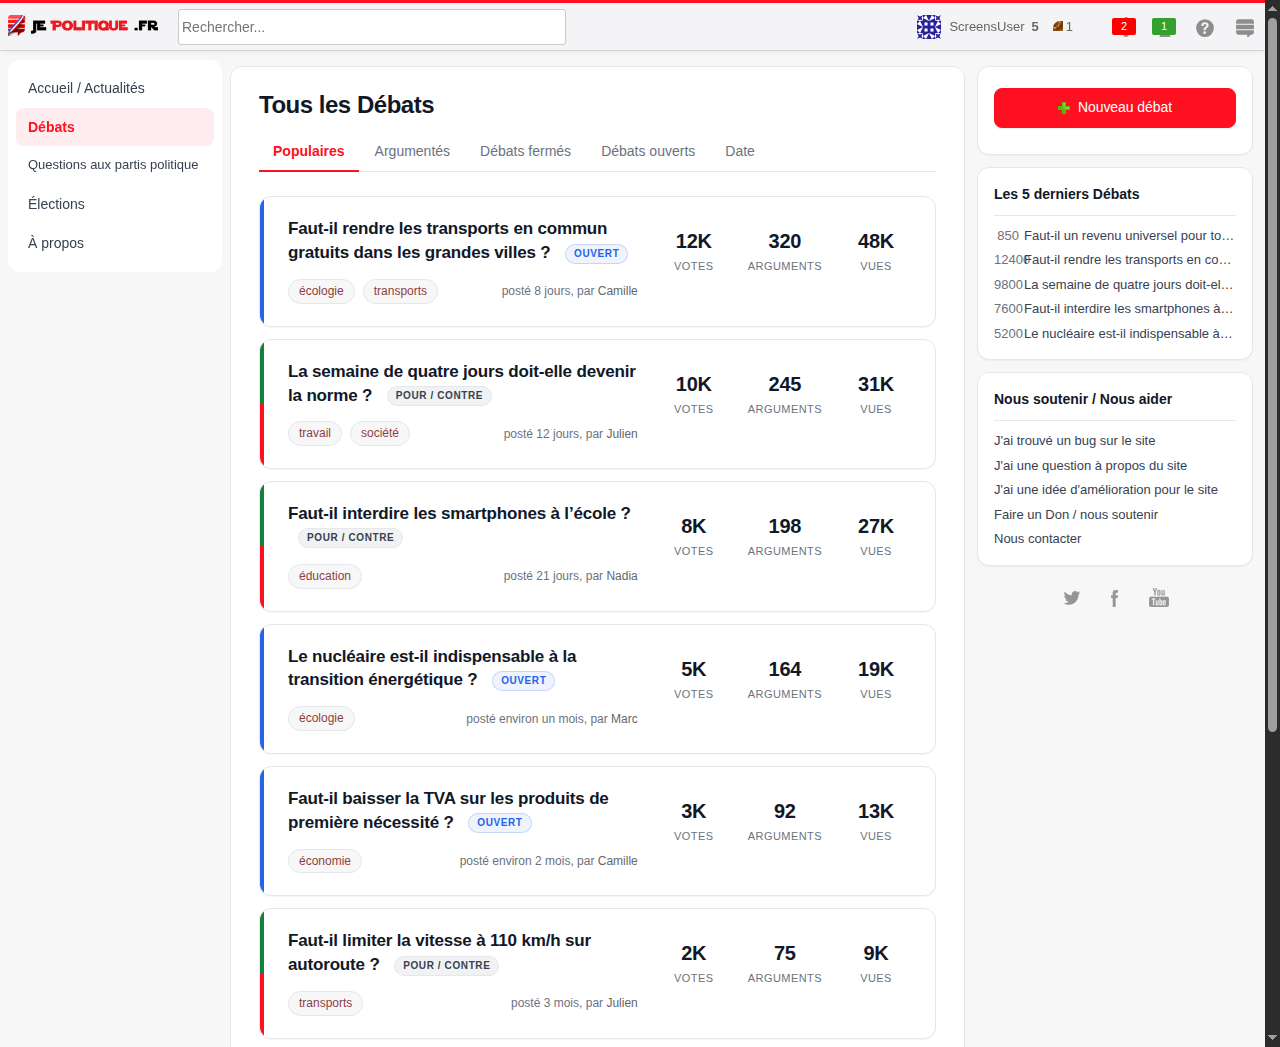1280x1047 pixels.
Task: Click transports tag on 110 km/h debate
Action: 325,1003
